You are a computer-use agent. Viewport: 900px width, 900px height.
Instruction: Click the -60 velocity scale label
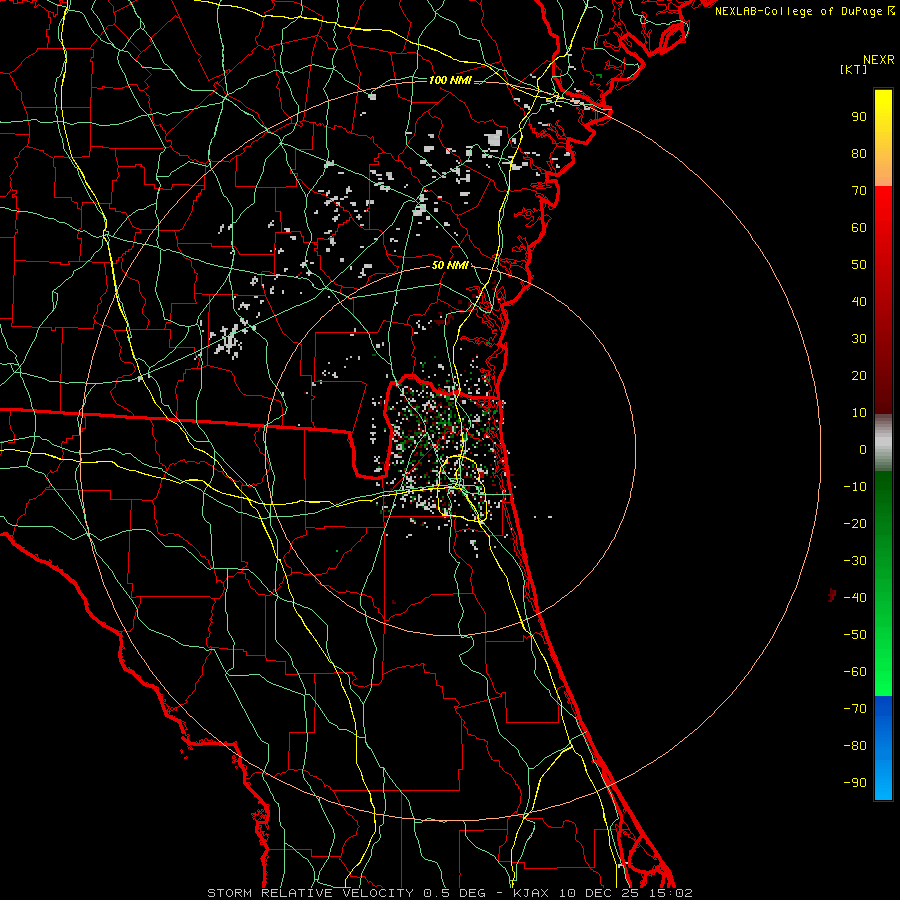[855, 672]
